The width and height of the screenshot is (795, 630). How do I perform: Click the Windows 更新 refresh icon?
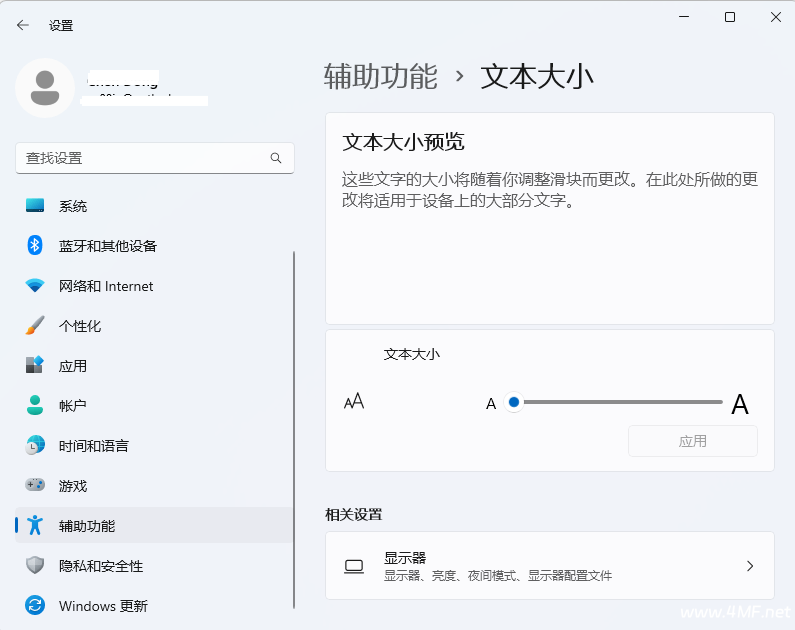point(35,606)
